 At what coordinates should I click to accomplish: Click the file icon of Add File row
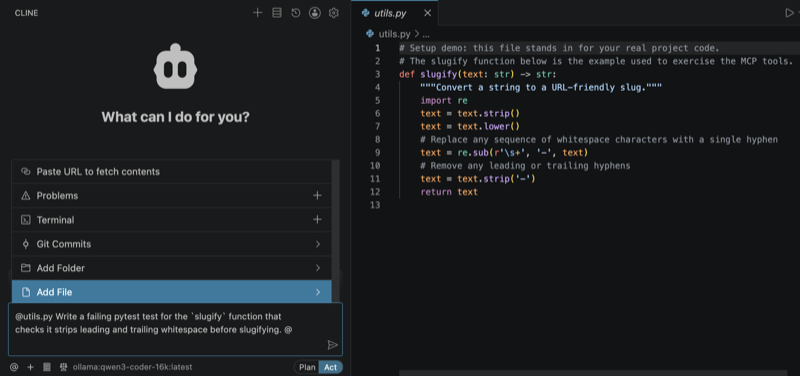(26, 292)
